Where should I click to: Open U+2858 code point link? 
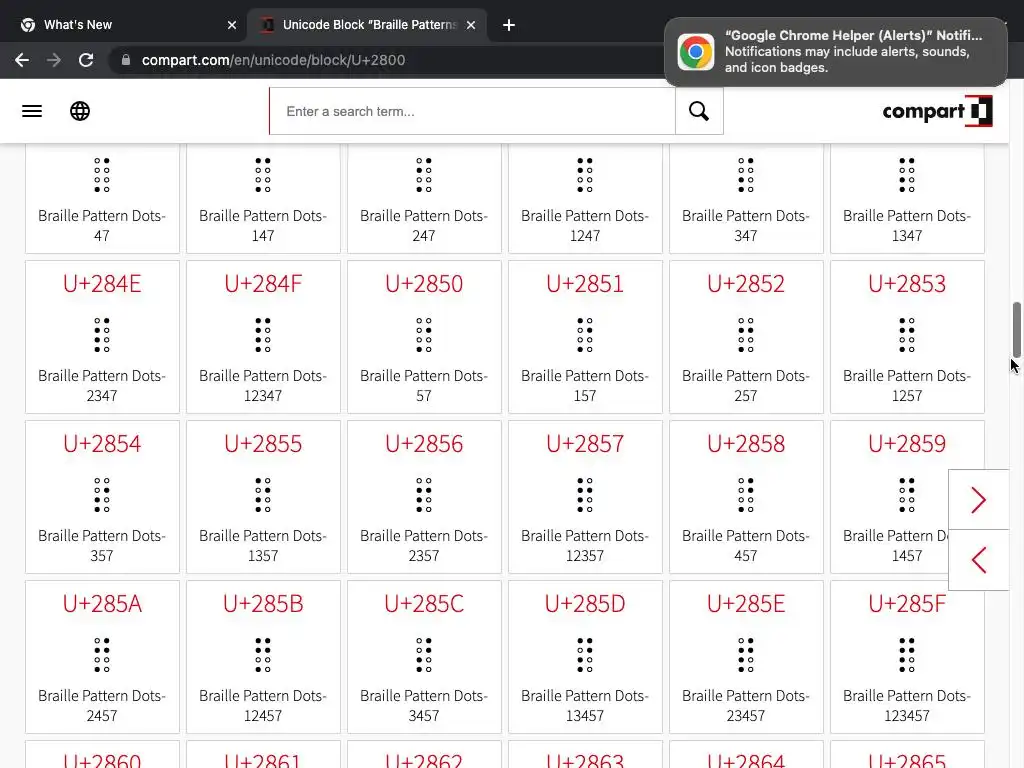point(746,444)
